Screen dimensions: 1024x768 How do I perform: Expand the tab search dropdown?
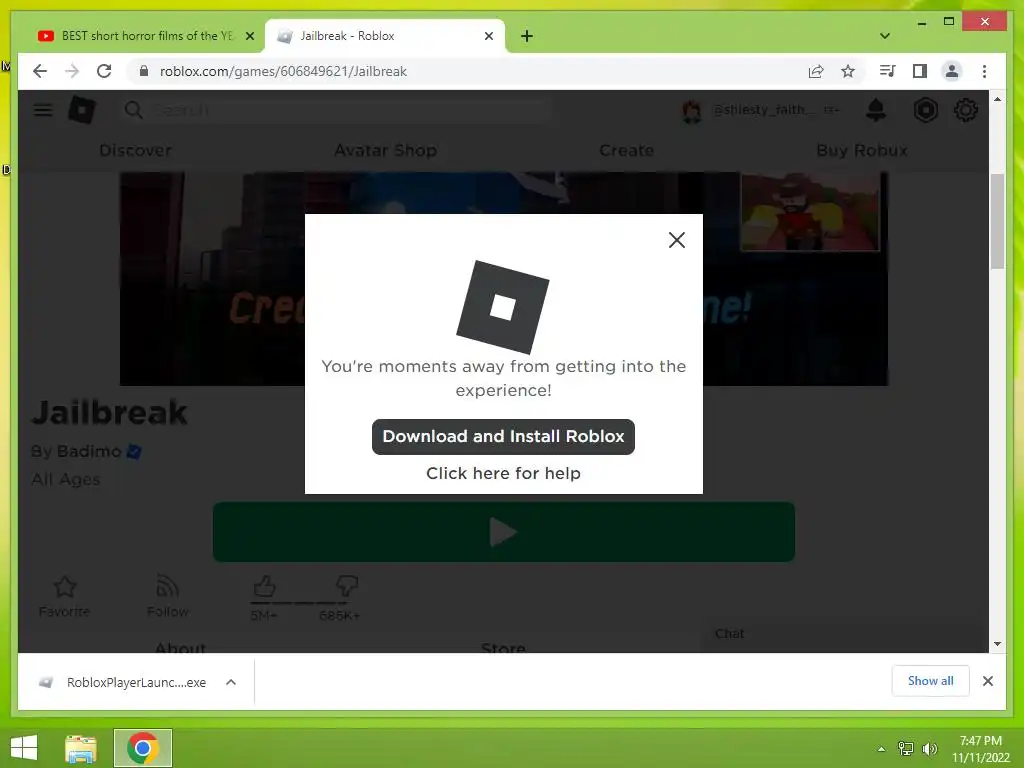click(x=885, y=36)
